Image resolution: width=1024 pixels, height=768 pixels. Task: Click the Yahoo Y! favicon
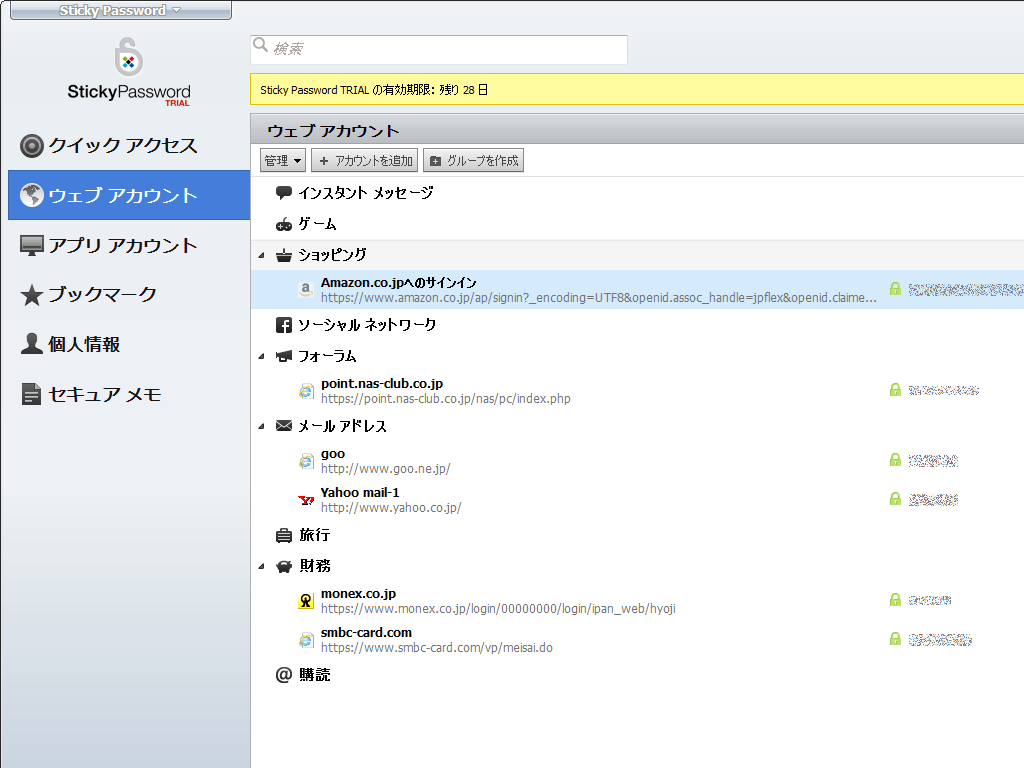[306, 500]
